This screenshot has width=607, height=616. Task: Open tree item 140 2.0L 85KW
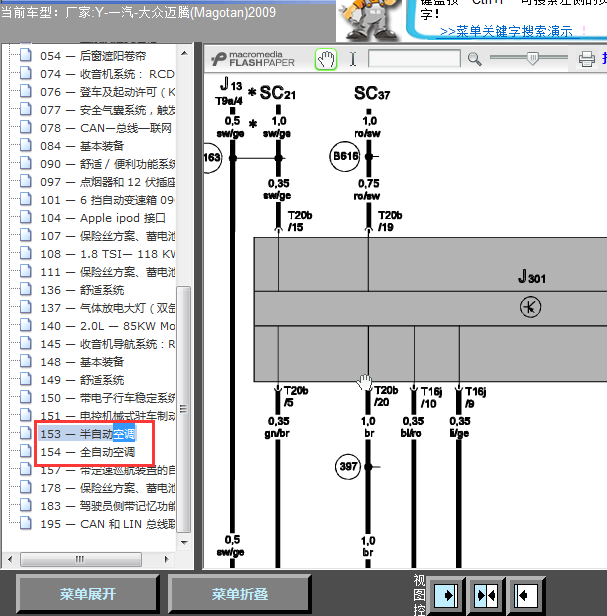tap(107, 326)
